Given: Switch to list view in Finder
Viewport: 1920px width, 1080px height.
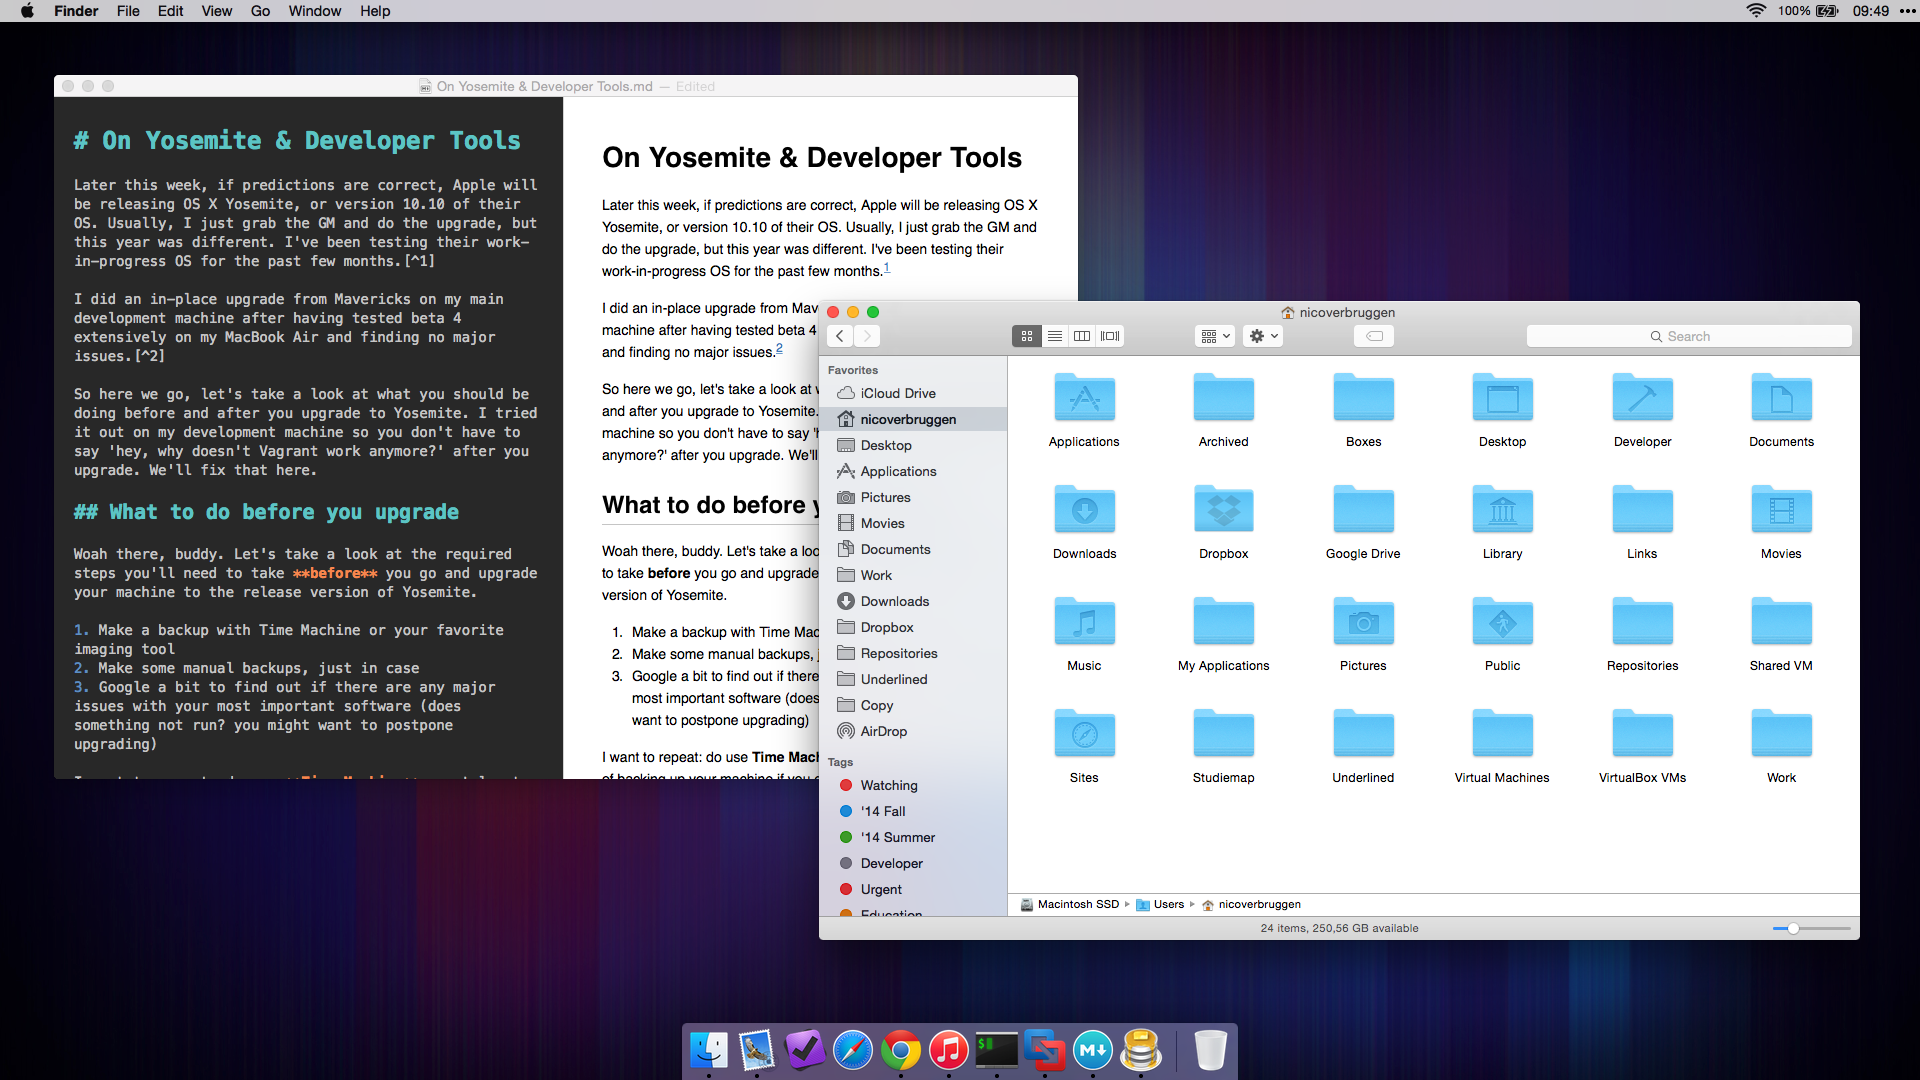Looking at the screenshot, I should click(1056, 336).
